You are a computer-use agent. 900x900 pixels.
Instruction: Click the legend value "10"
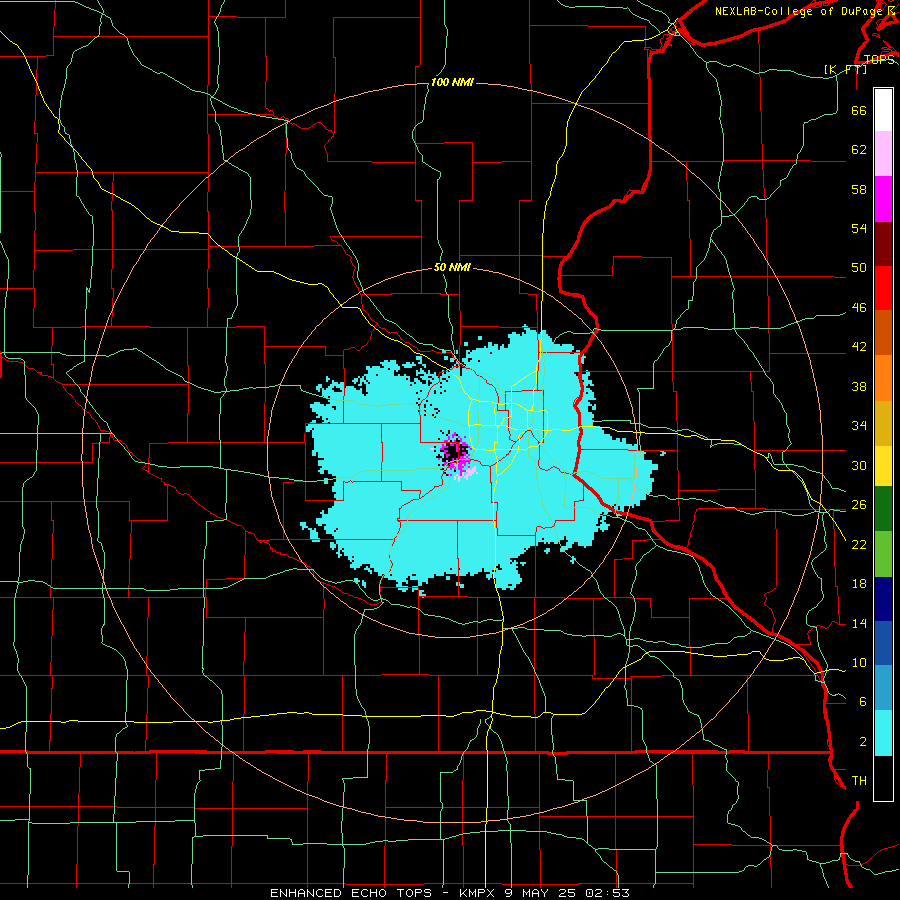pos(859,663)
